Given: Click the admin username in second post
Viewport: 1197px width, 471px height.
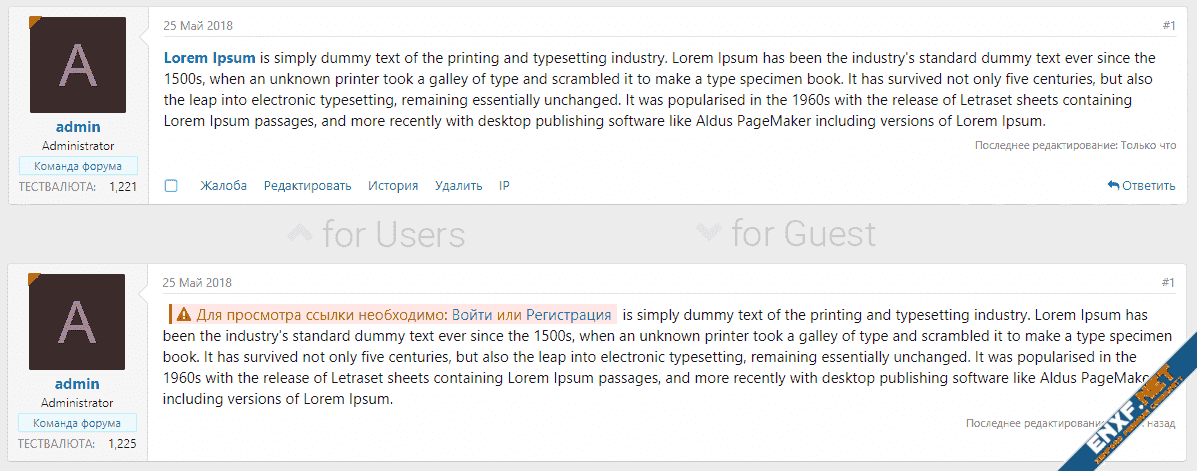Looking at the screenshot, I should click(x=78, y=384).
